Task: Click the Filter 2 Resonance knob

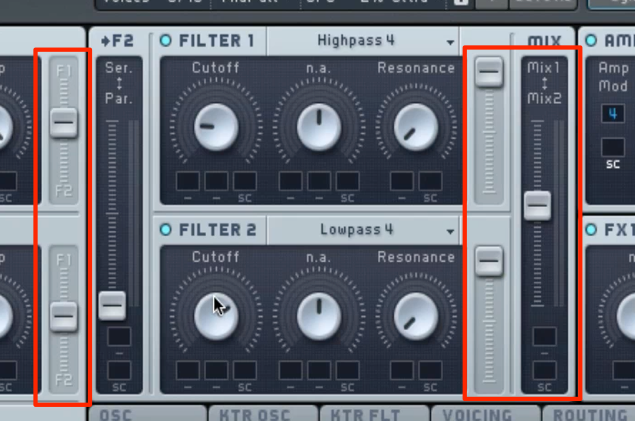Action: (x=416, y=316)
